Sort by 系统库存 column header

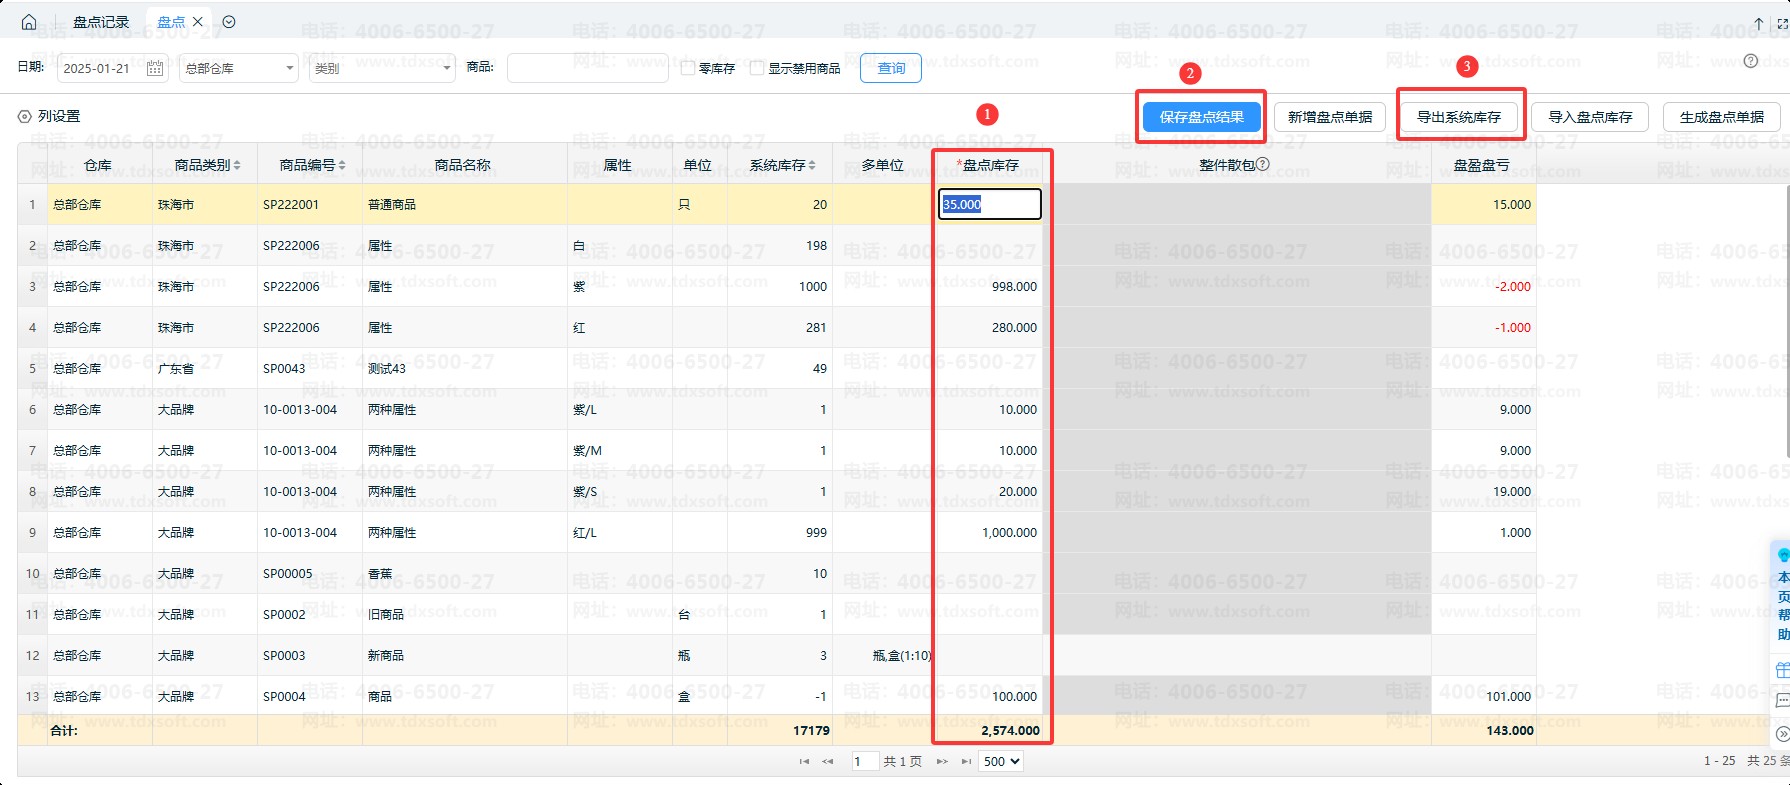(782, 165)
